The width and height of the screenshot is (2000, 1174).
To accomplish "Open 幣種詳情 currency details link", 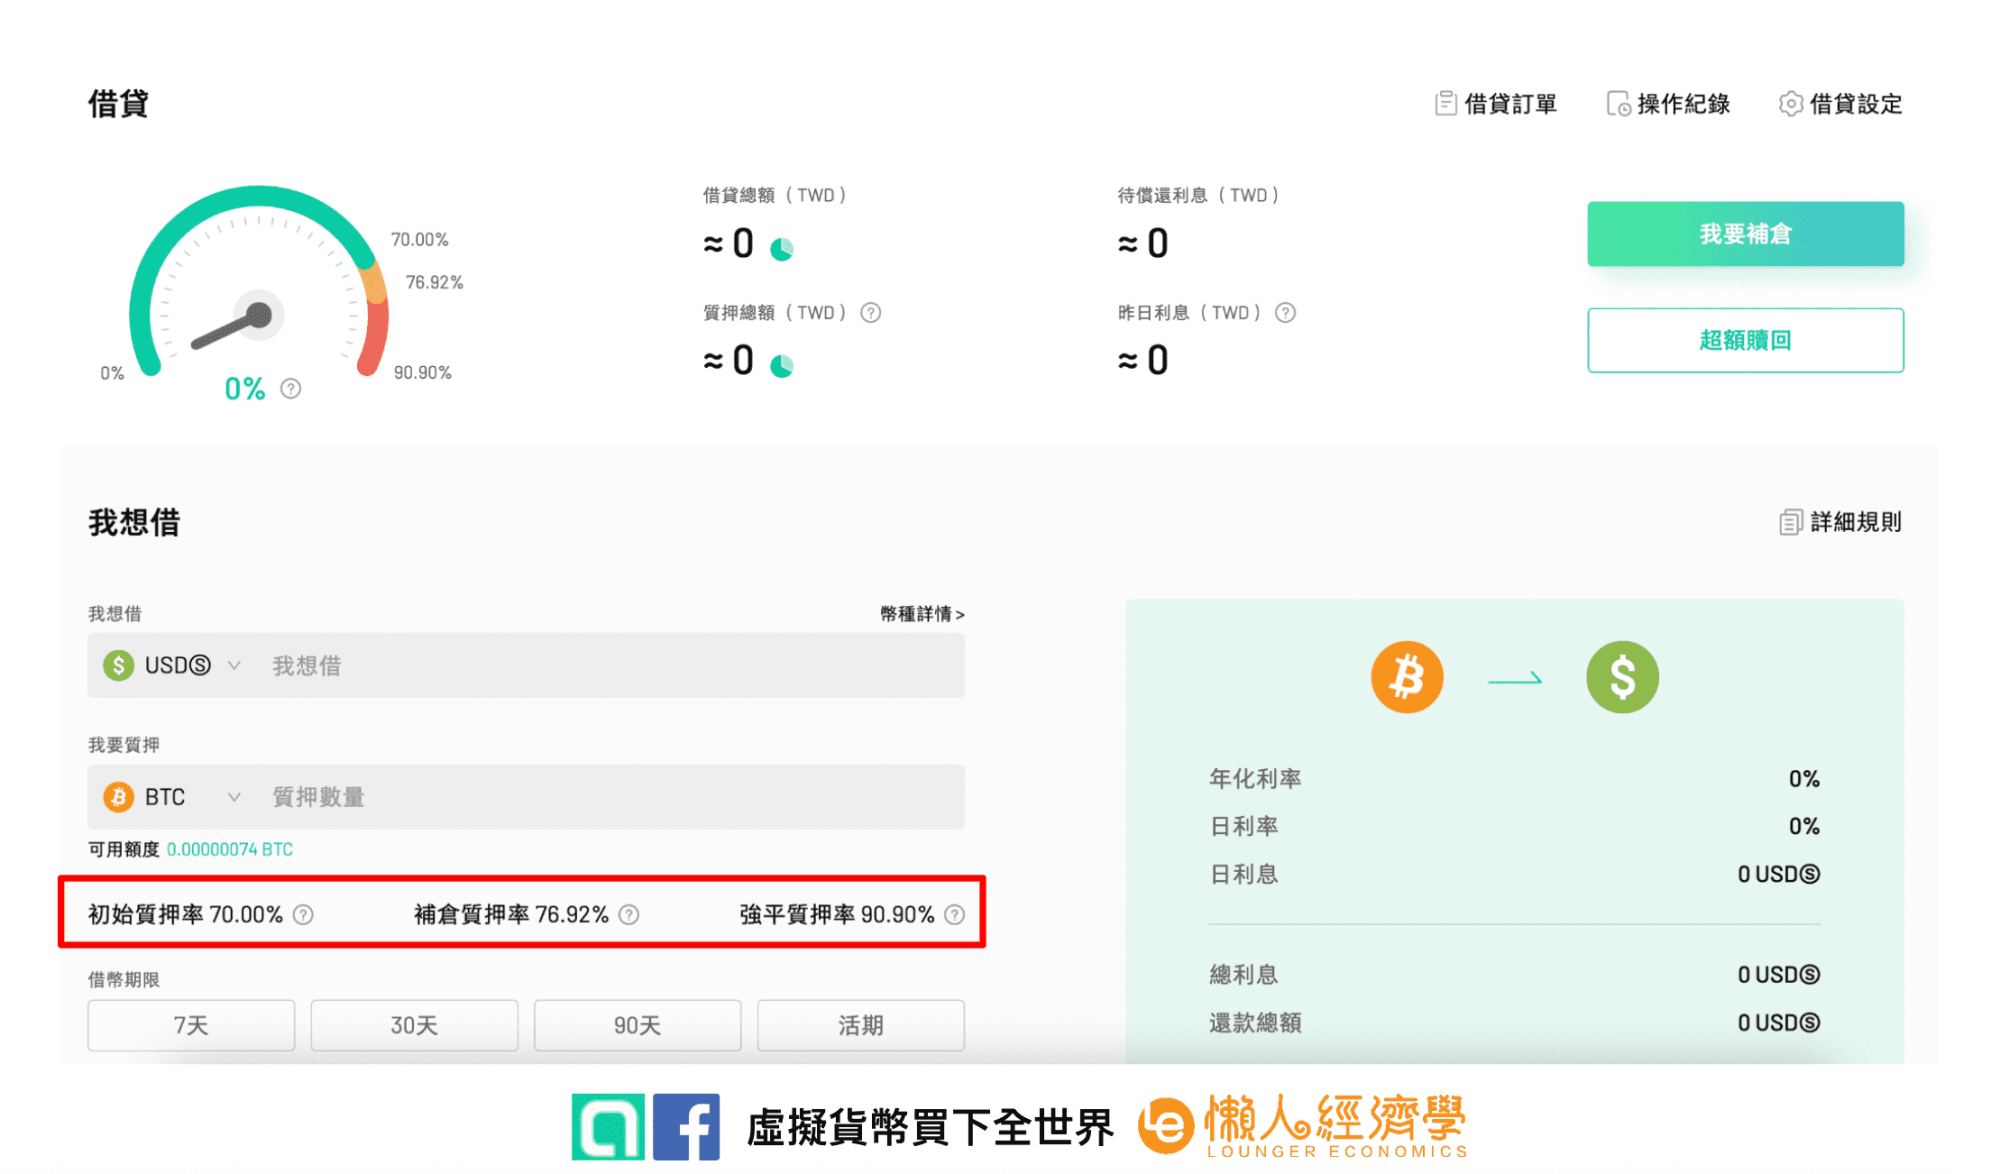I will coord(922,614).
